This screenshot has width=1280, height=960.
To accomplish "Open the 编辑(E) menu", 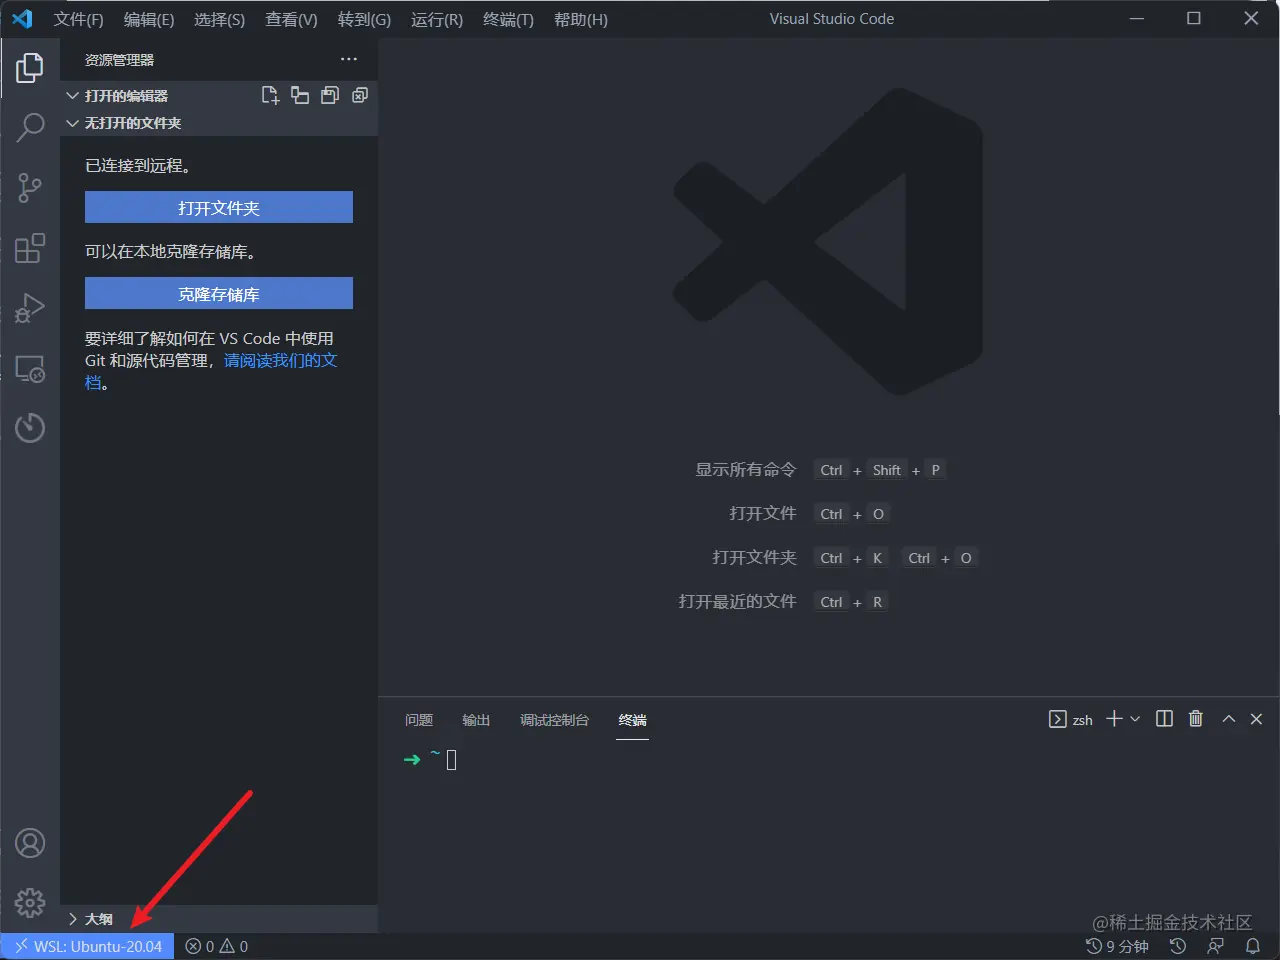I will (149, 20).
